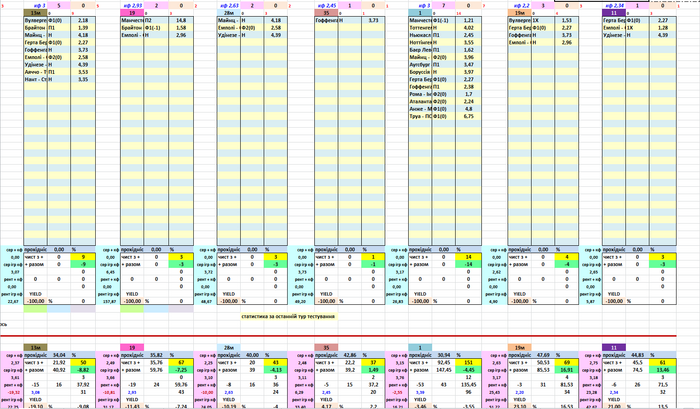Click the odds cell "3,53" in the Аяччо row
Screen dimensions: 700x409
tap(83, 72)
